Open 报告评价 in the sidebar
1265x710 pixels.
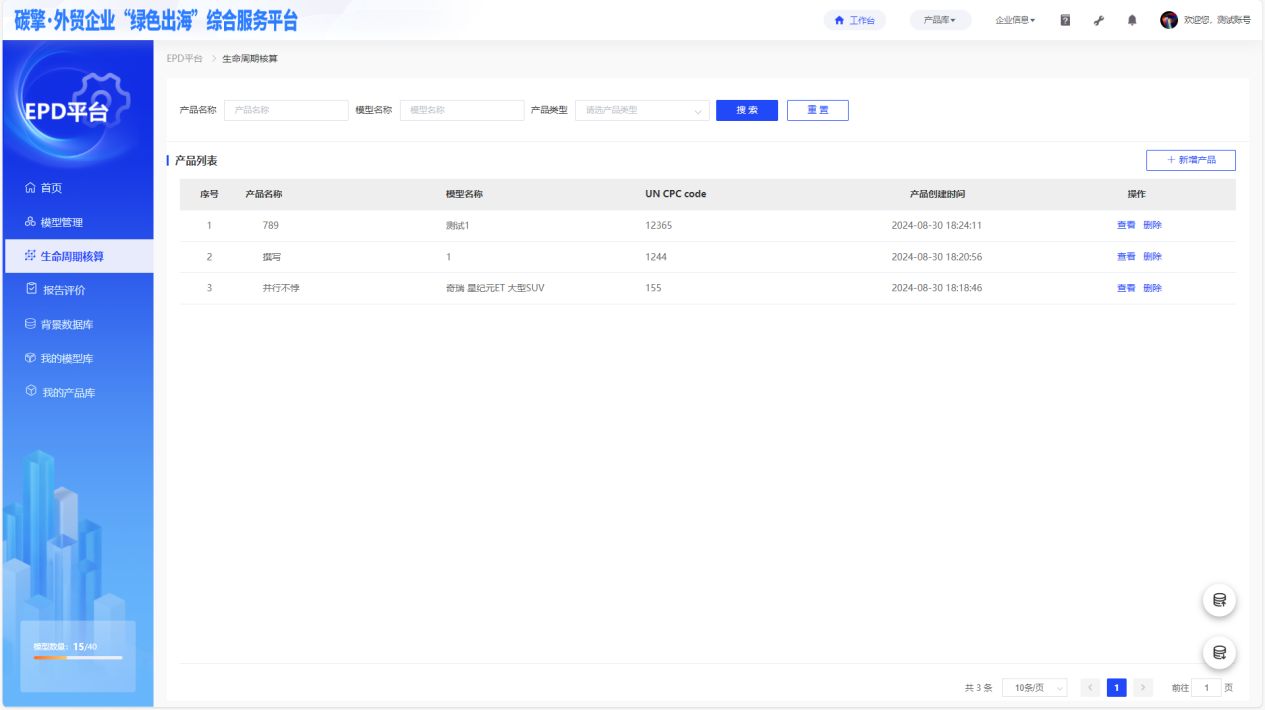point(63,290)
